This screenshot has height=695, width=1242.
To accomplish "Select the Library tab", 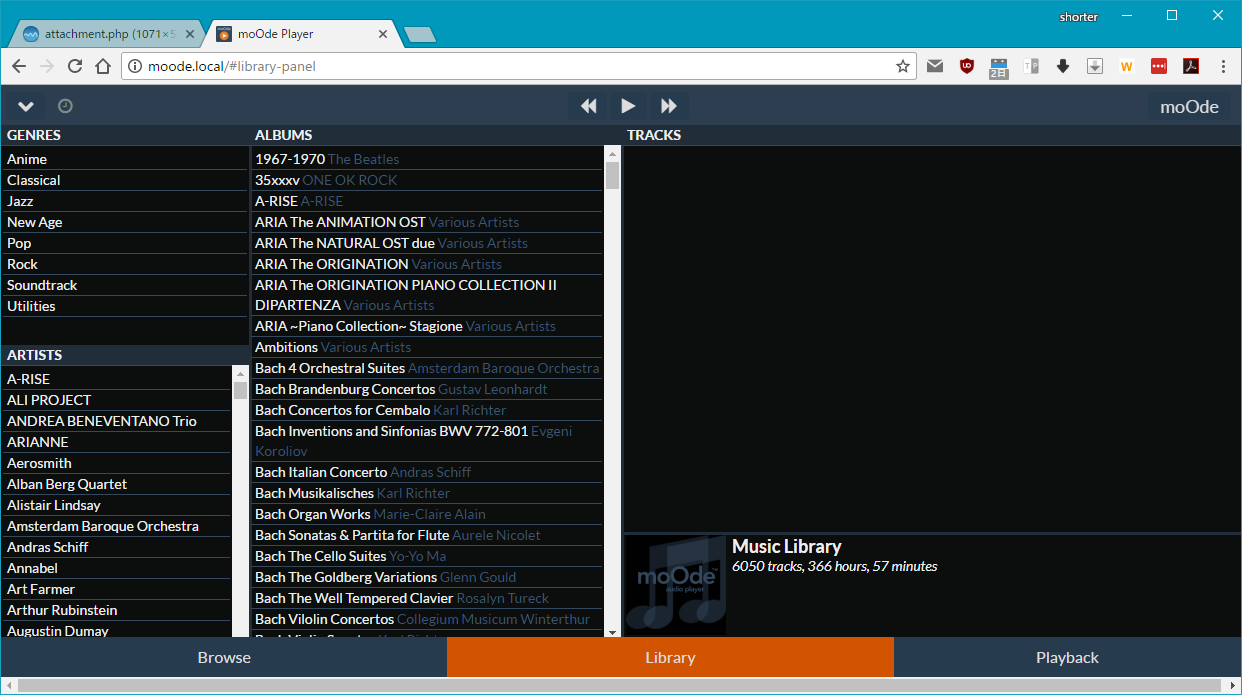I will click(670, 657).
